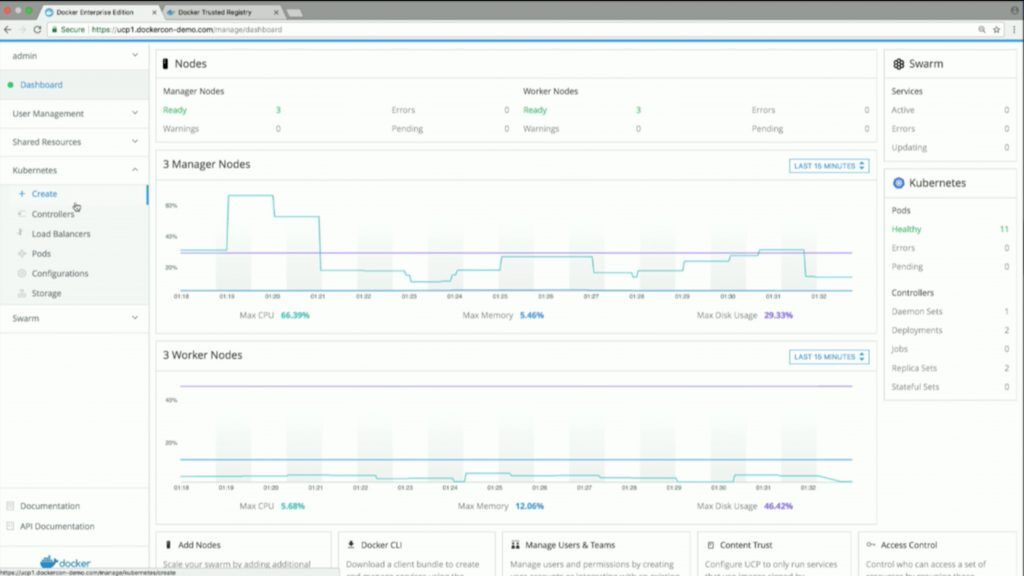Click the Content Trust card title
The height and width of the screenshot is (576, 1024).
click(x=746, y=545)
